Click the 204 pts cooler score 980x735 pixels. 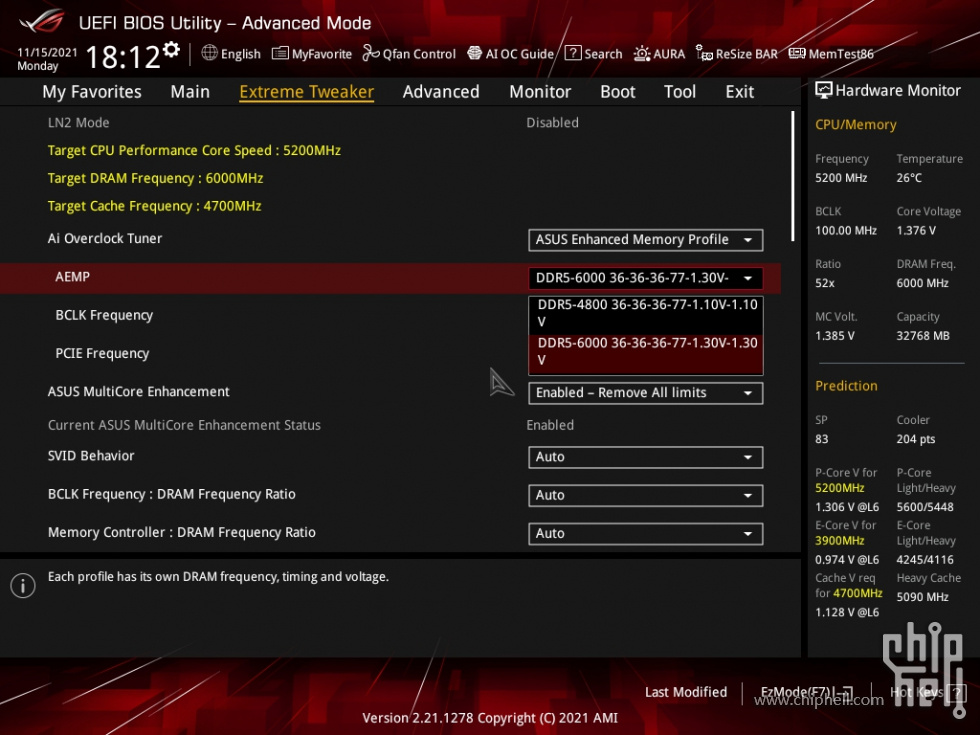pos(916,439)
